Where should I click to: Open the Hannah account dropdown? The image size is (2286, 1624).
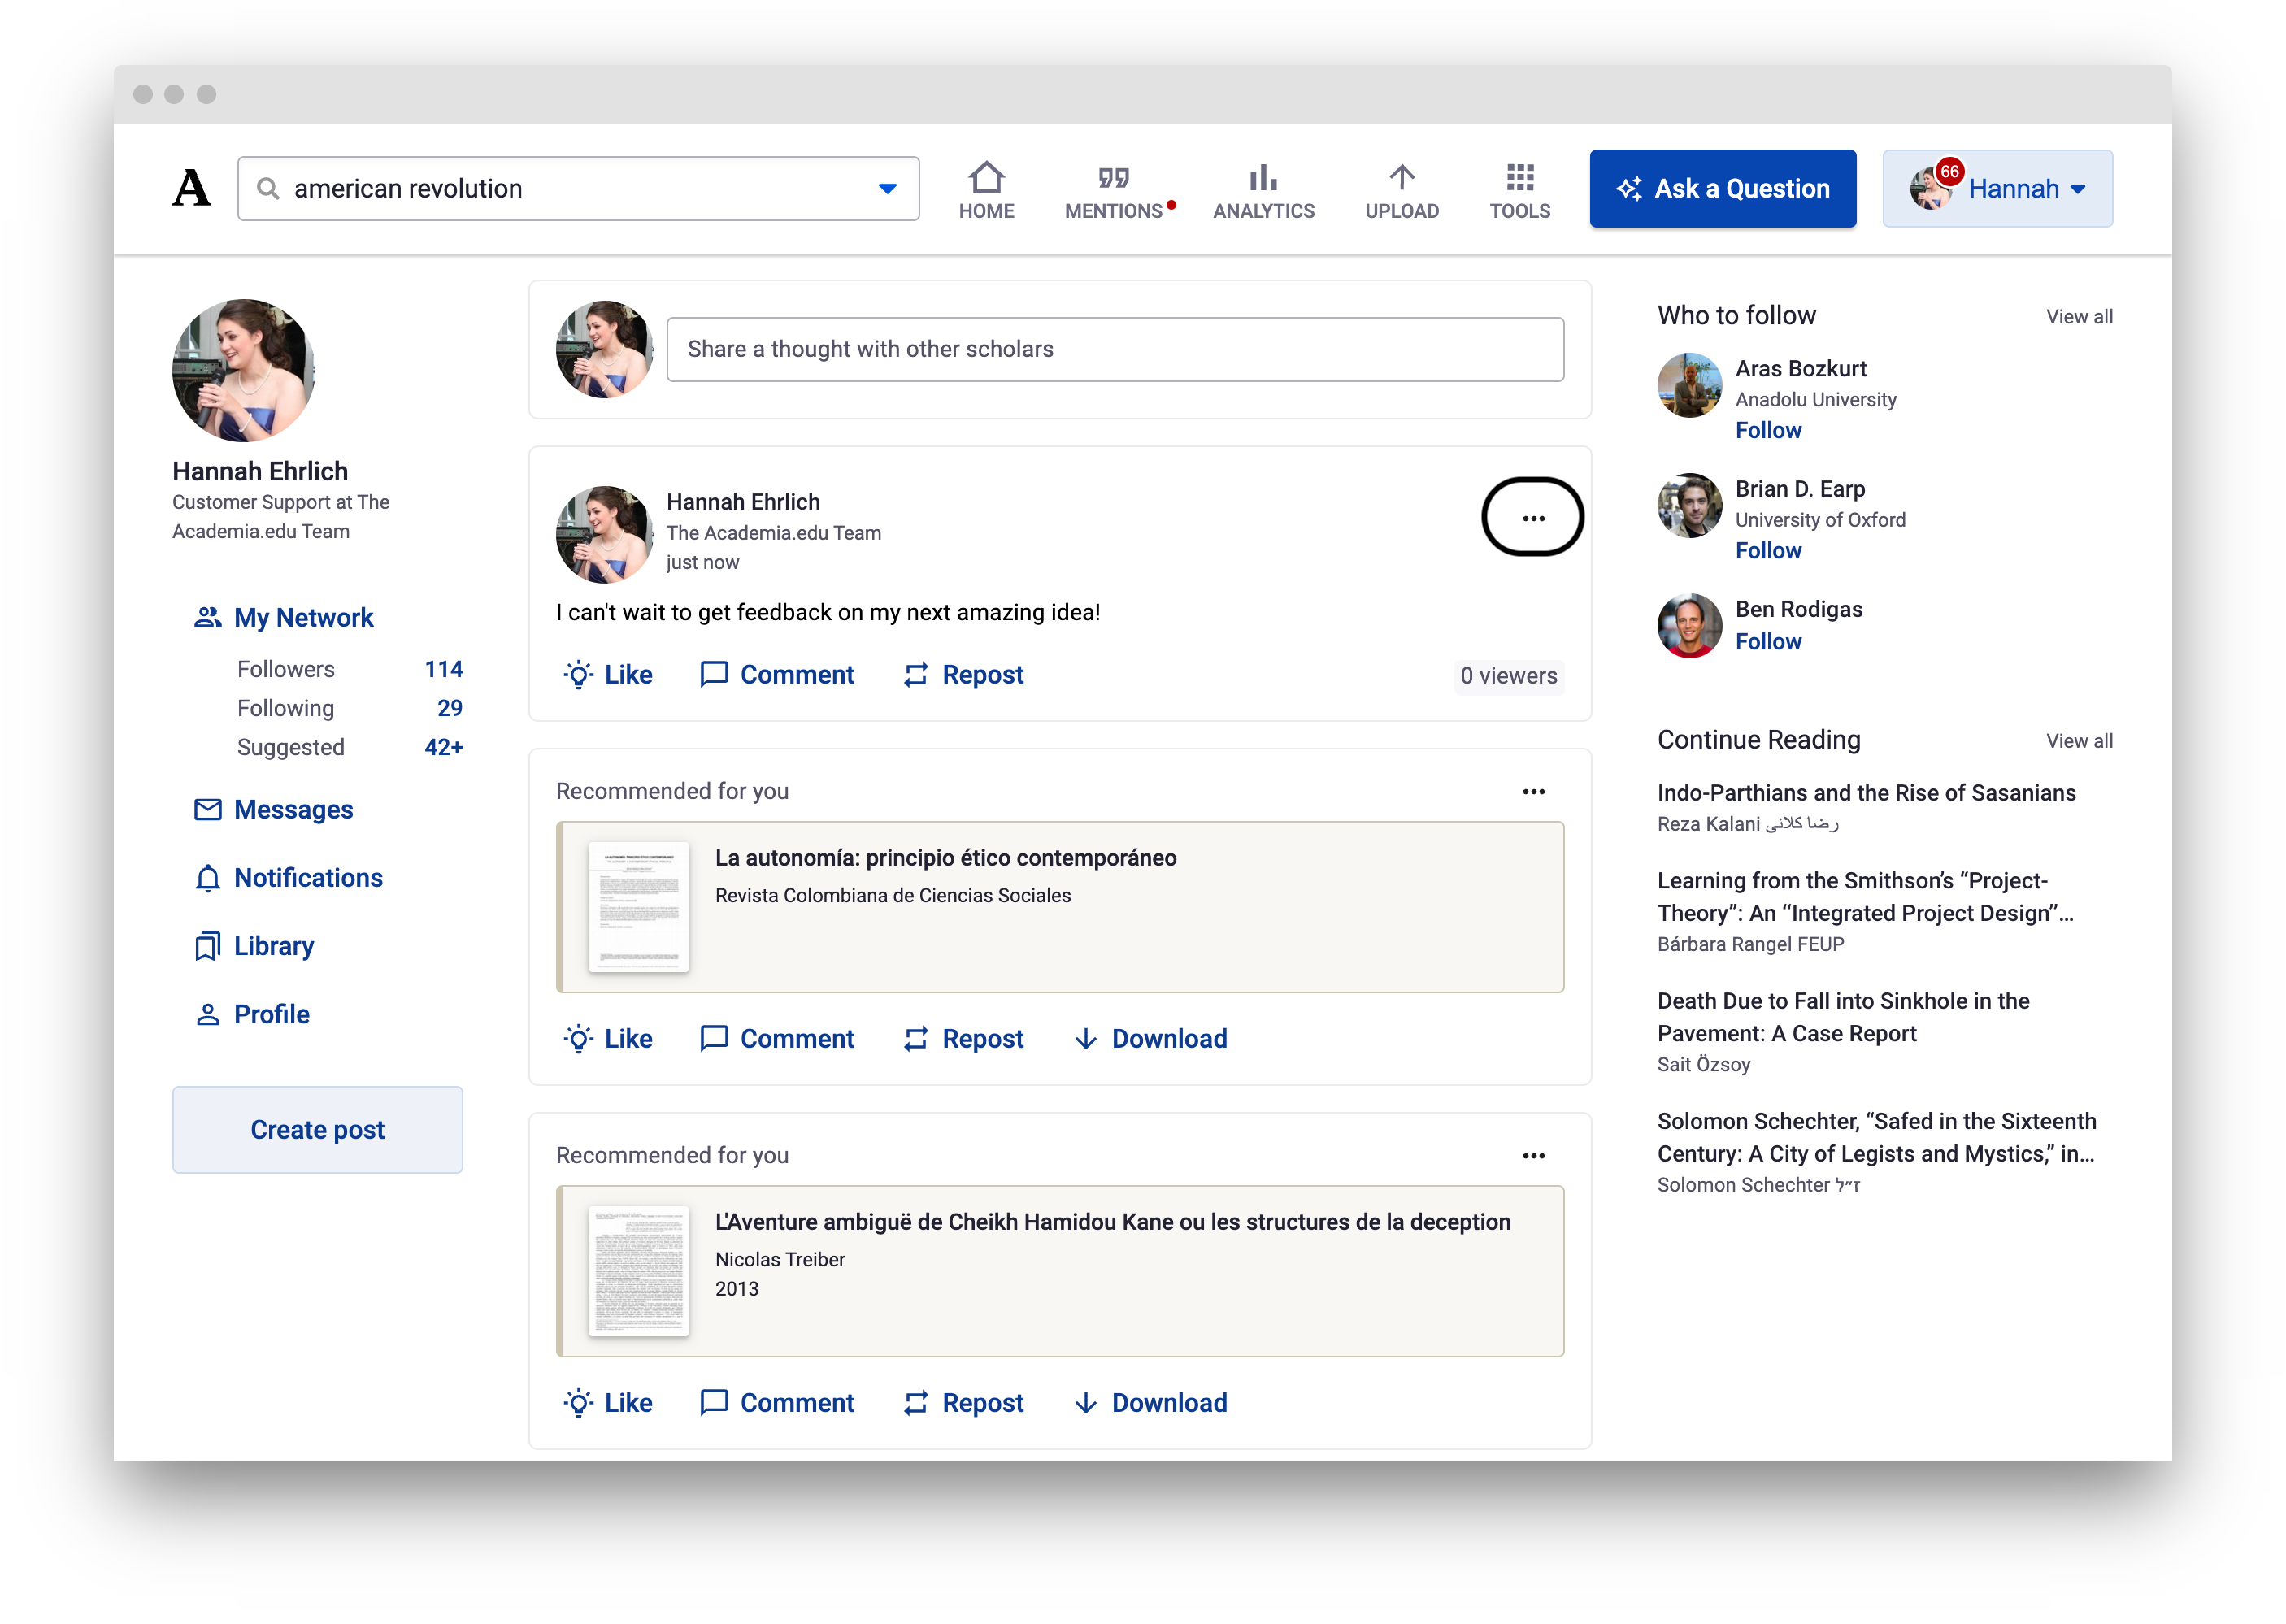[1997, 188]
